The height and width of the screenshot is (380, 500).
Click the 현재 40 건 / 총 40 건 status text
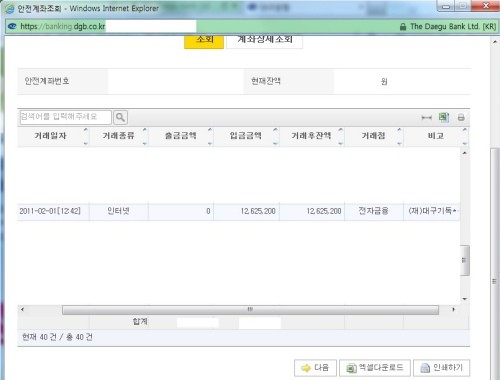click(x=57, y=337)
